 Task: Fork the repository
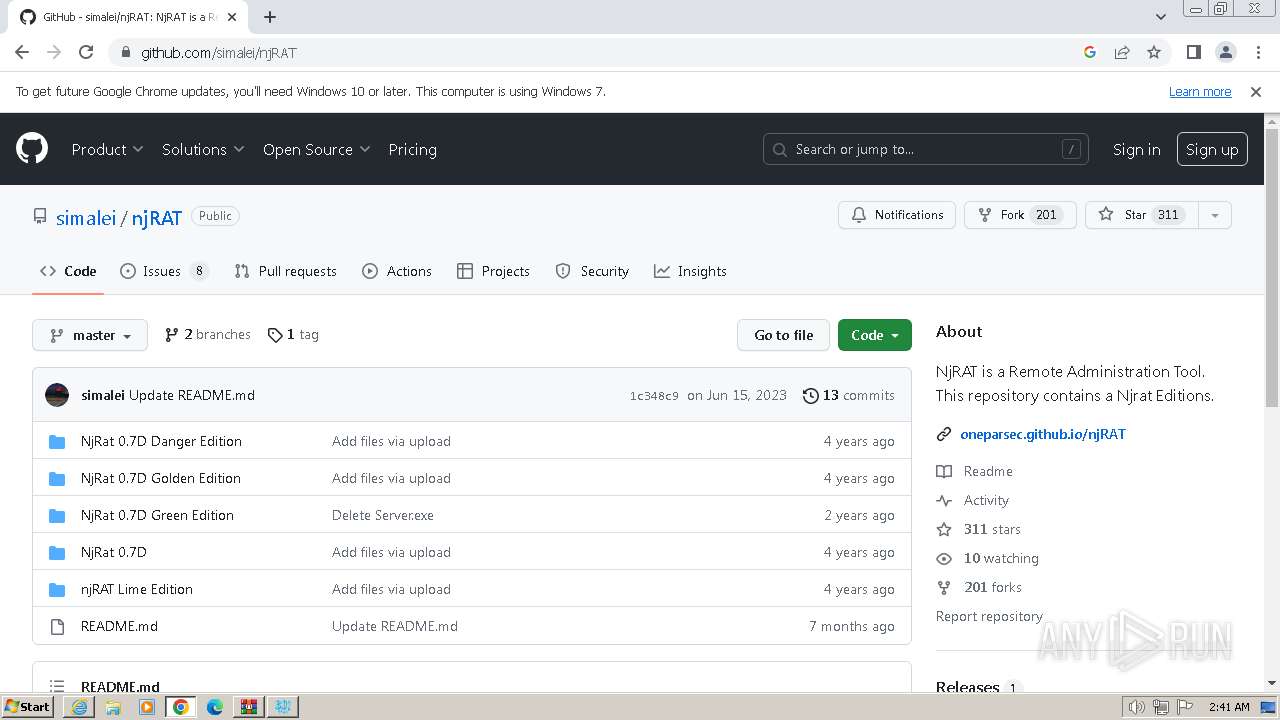click(x=1020, y=215)
